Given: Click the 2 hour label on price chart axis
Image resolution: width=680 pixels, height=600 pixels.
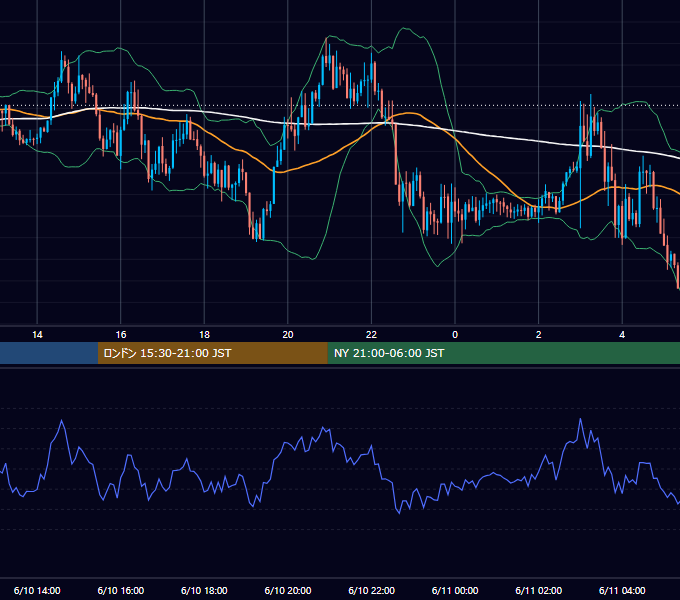Looking at the screenshot, I should 539,335.
